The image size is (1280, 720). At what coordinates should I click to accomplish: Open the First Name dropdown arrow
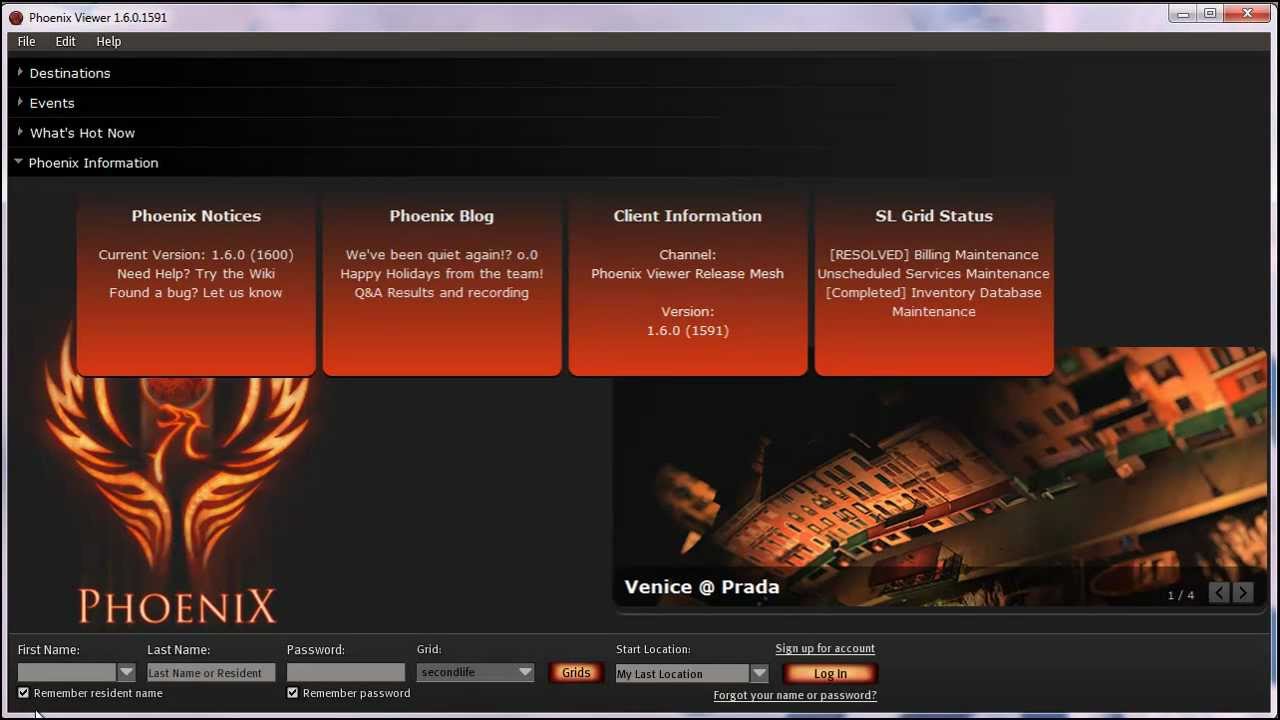(126, 672)
